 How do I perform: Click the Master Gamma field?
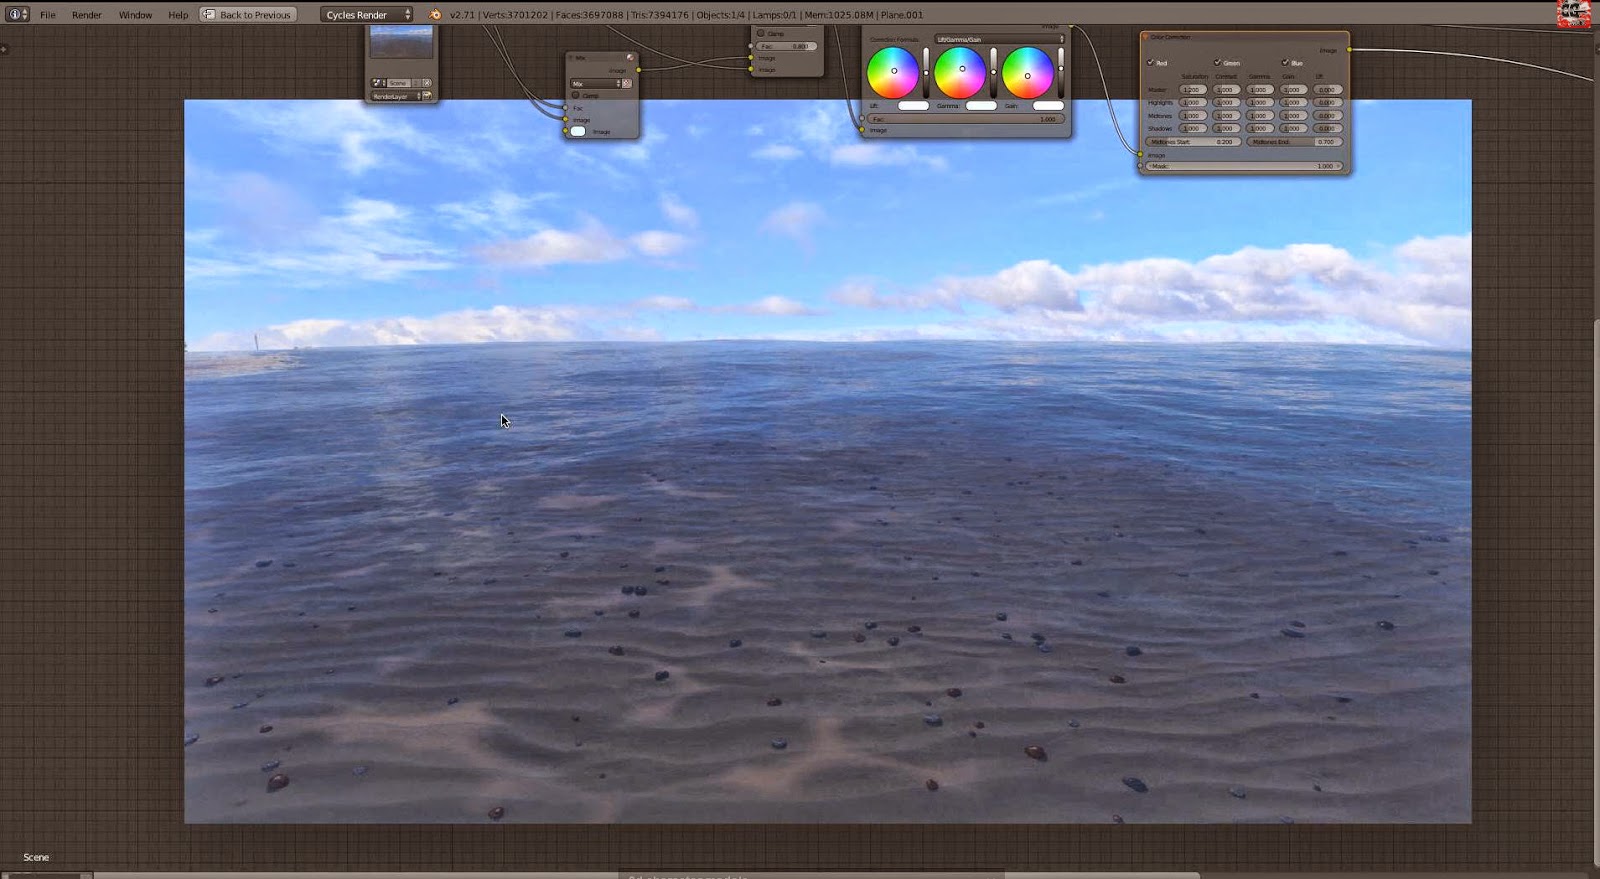(1260, 90)
